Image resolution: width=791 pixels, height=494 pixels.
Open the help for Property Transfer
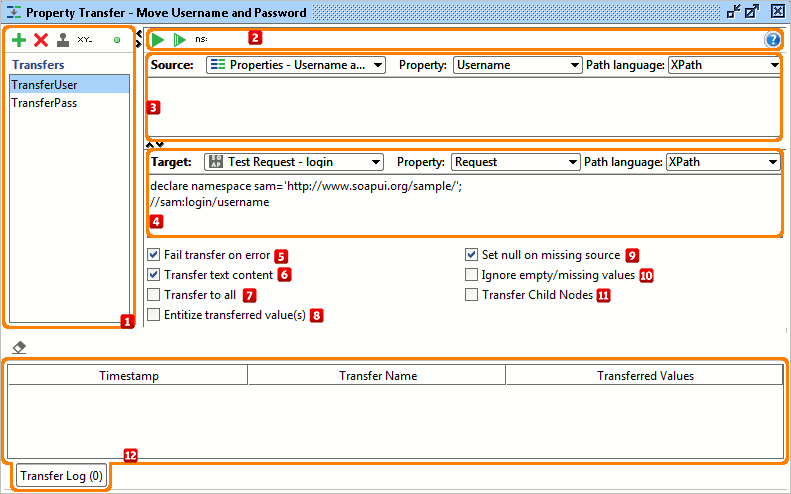[x=772, y=40]
